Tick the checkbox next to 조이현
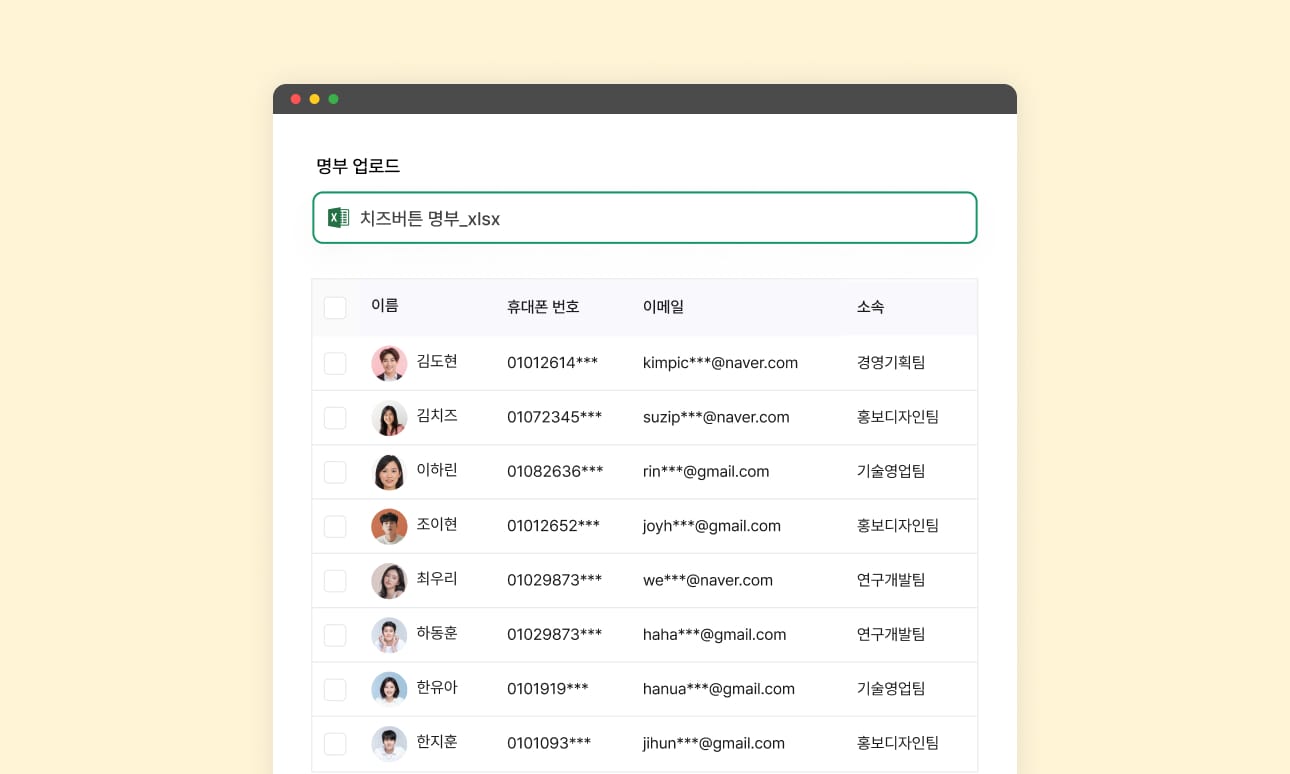 335,526
